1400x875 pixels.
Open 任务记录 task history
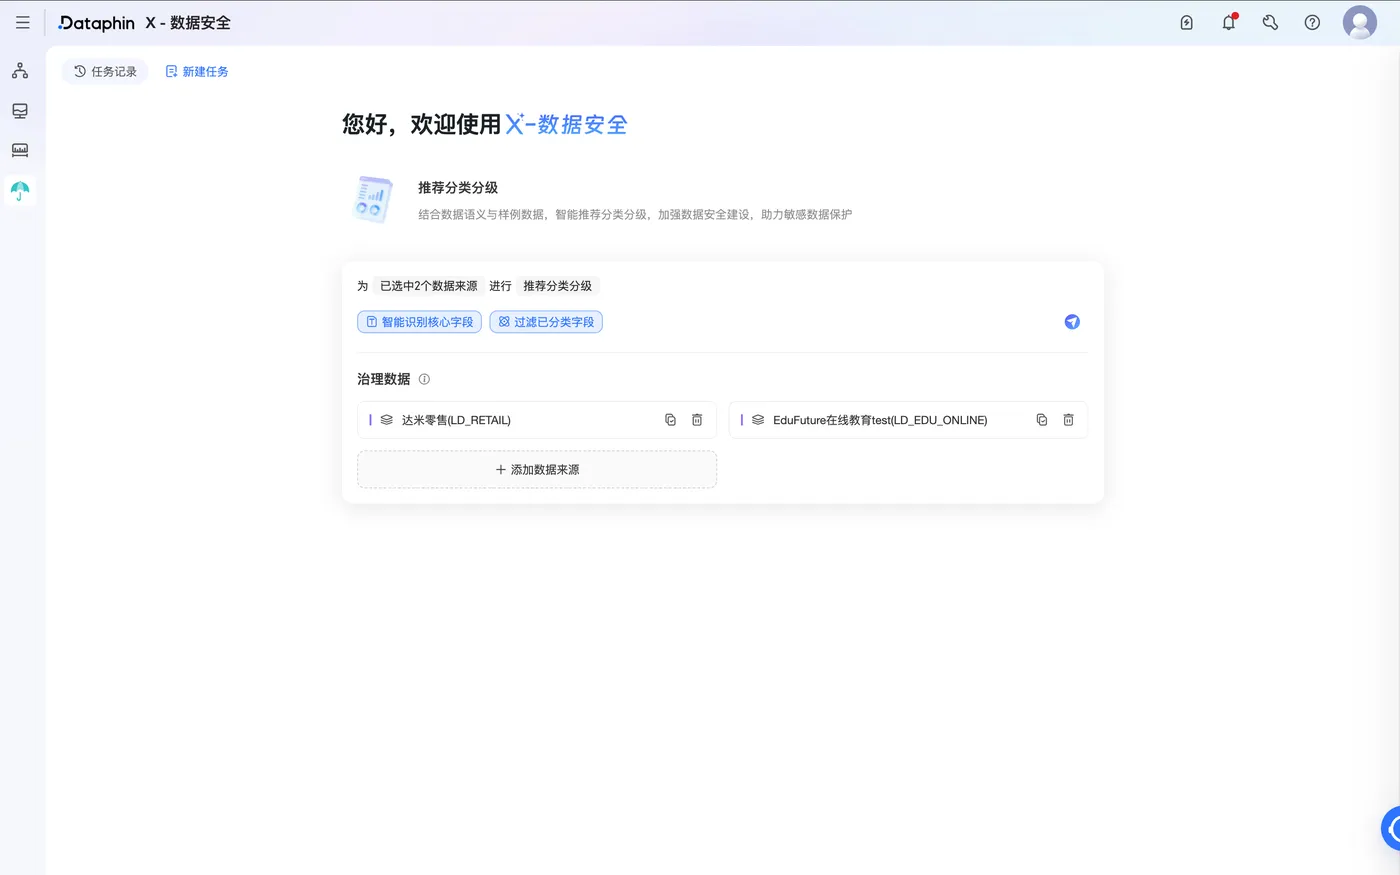105,71
